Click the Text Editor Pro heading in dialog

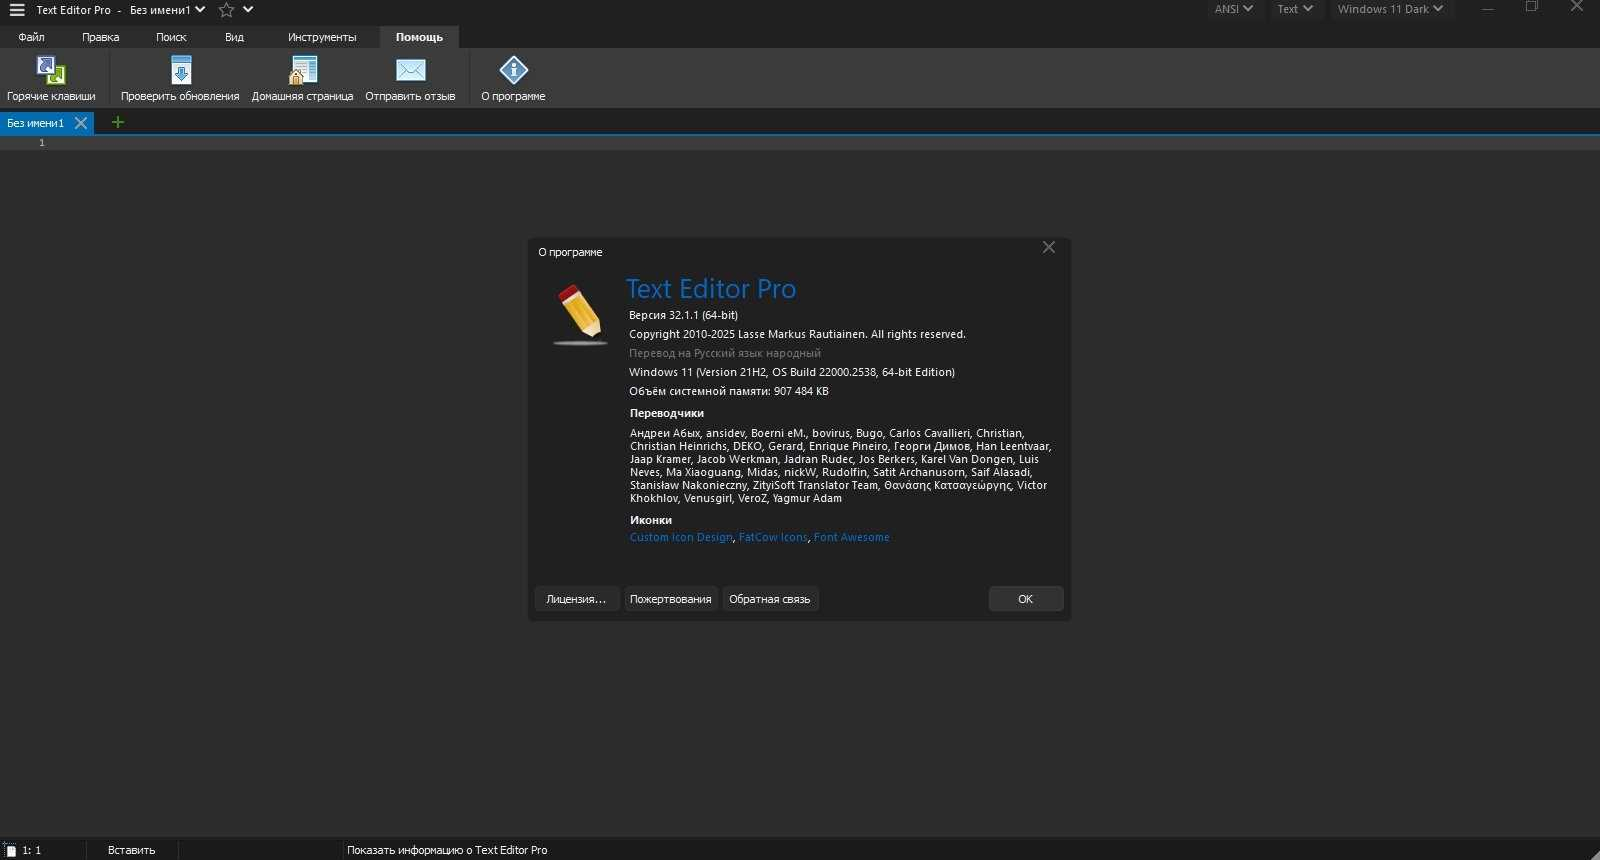(x=711, y=289)
